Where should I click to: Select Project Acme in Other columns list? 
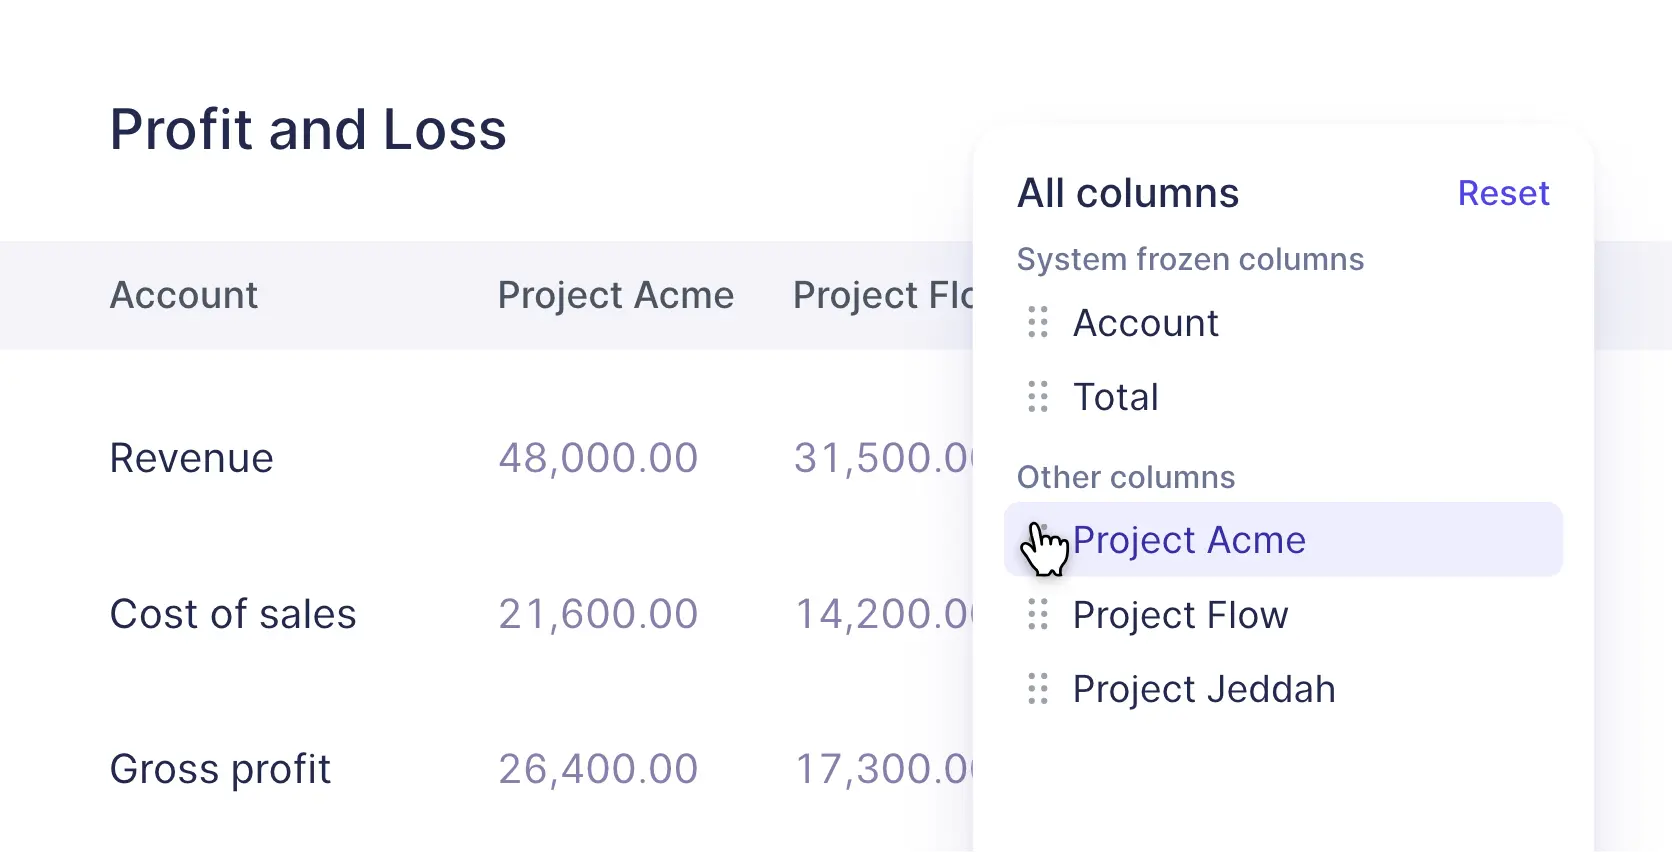pos(1283,540)
